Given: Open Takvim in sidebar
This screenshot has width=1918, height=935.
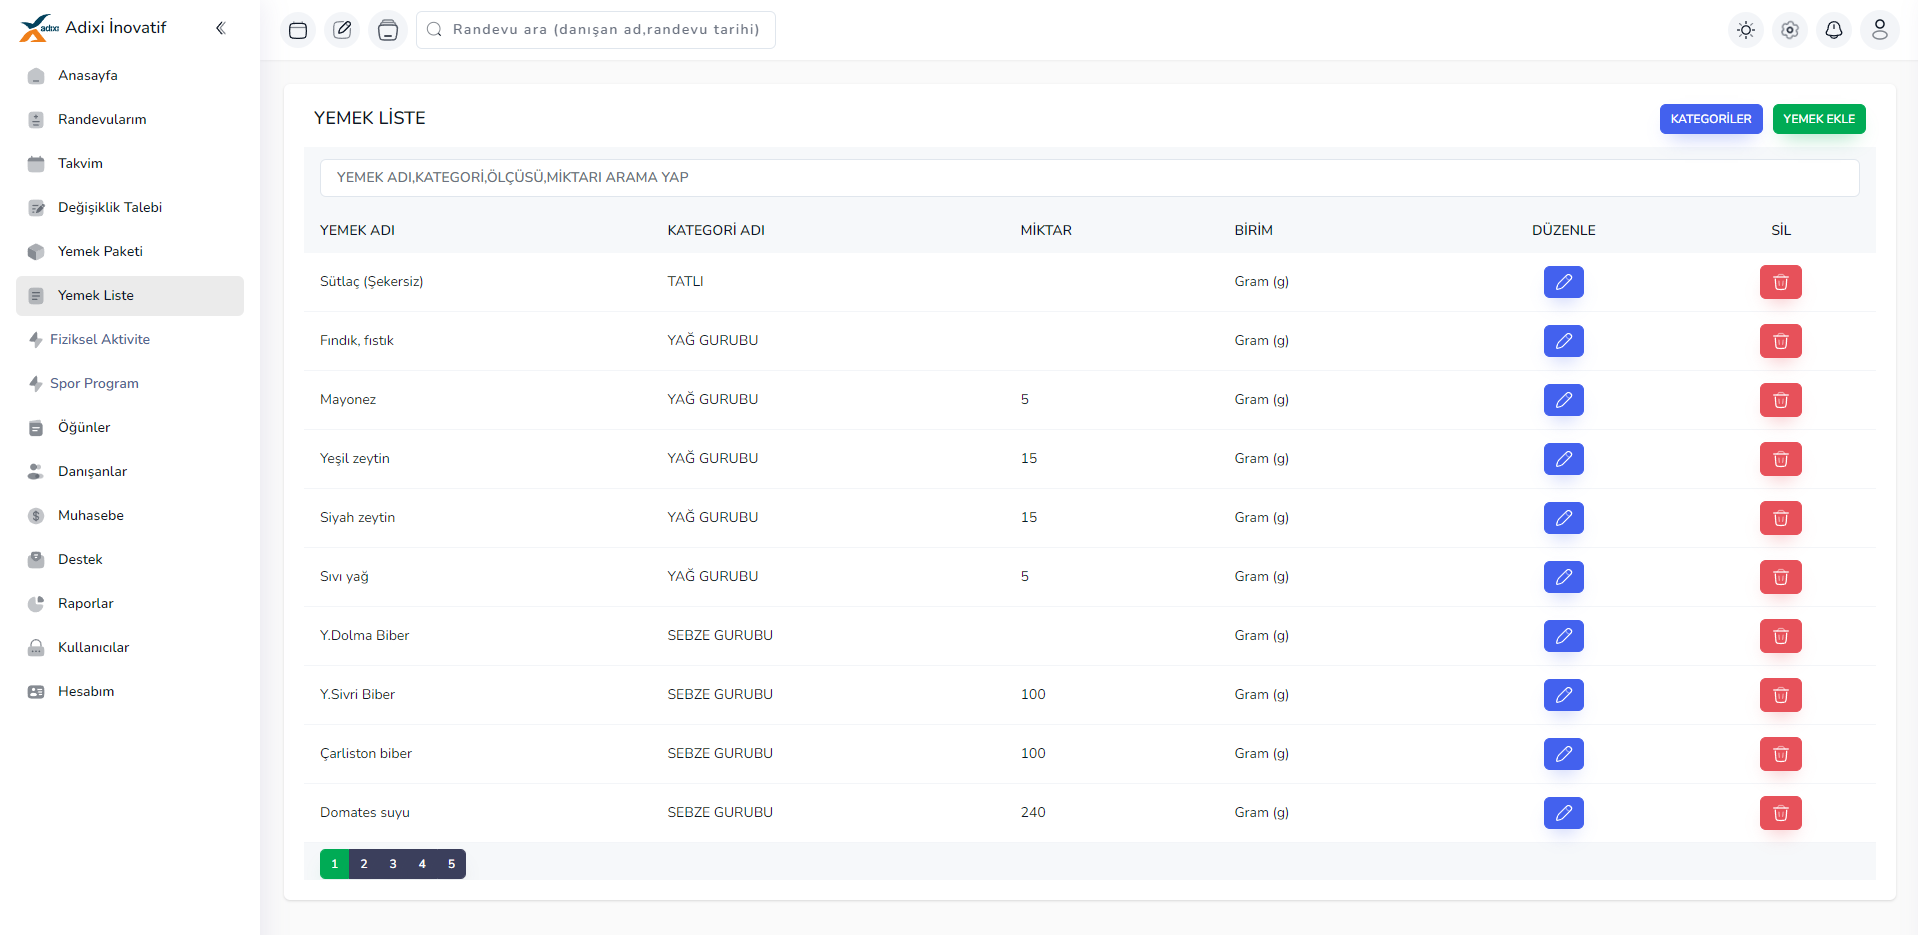Looking at the screenshot, I should [x=130, y=164].
